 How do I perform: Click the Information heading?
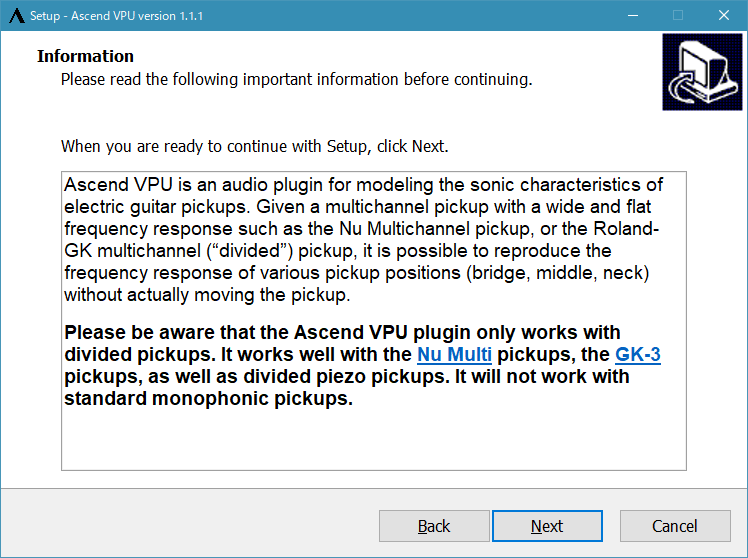point(85,56)
